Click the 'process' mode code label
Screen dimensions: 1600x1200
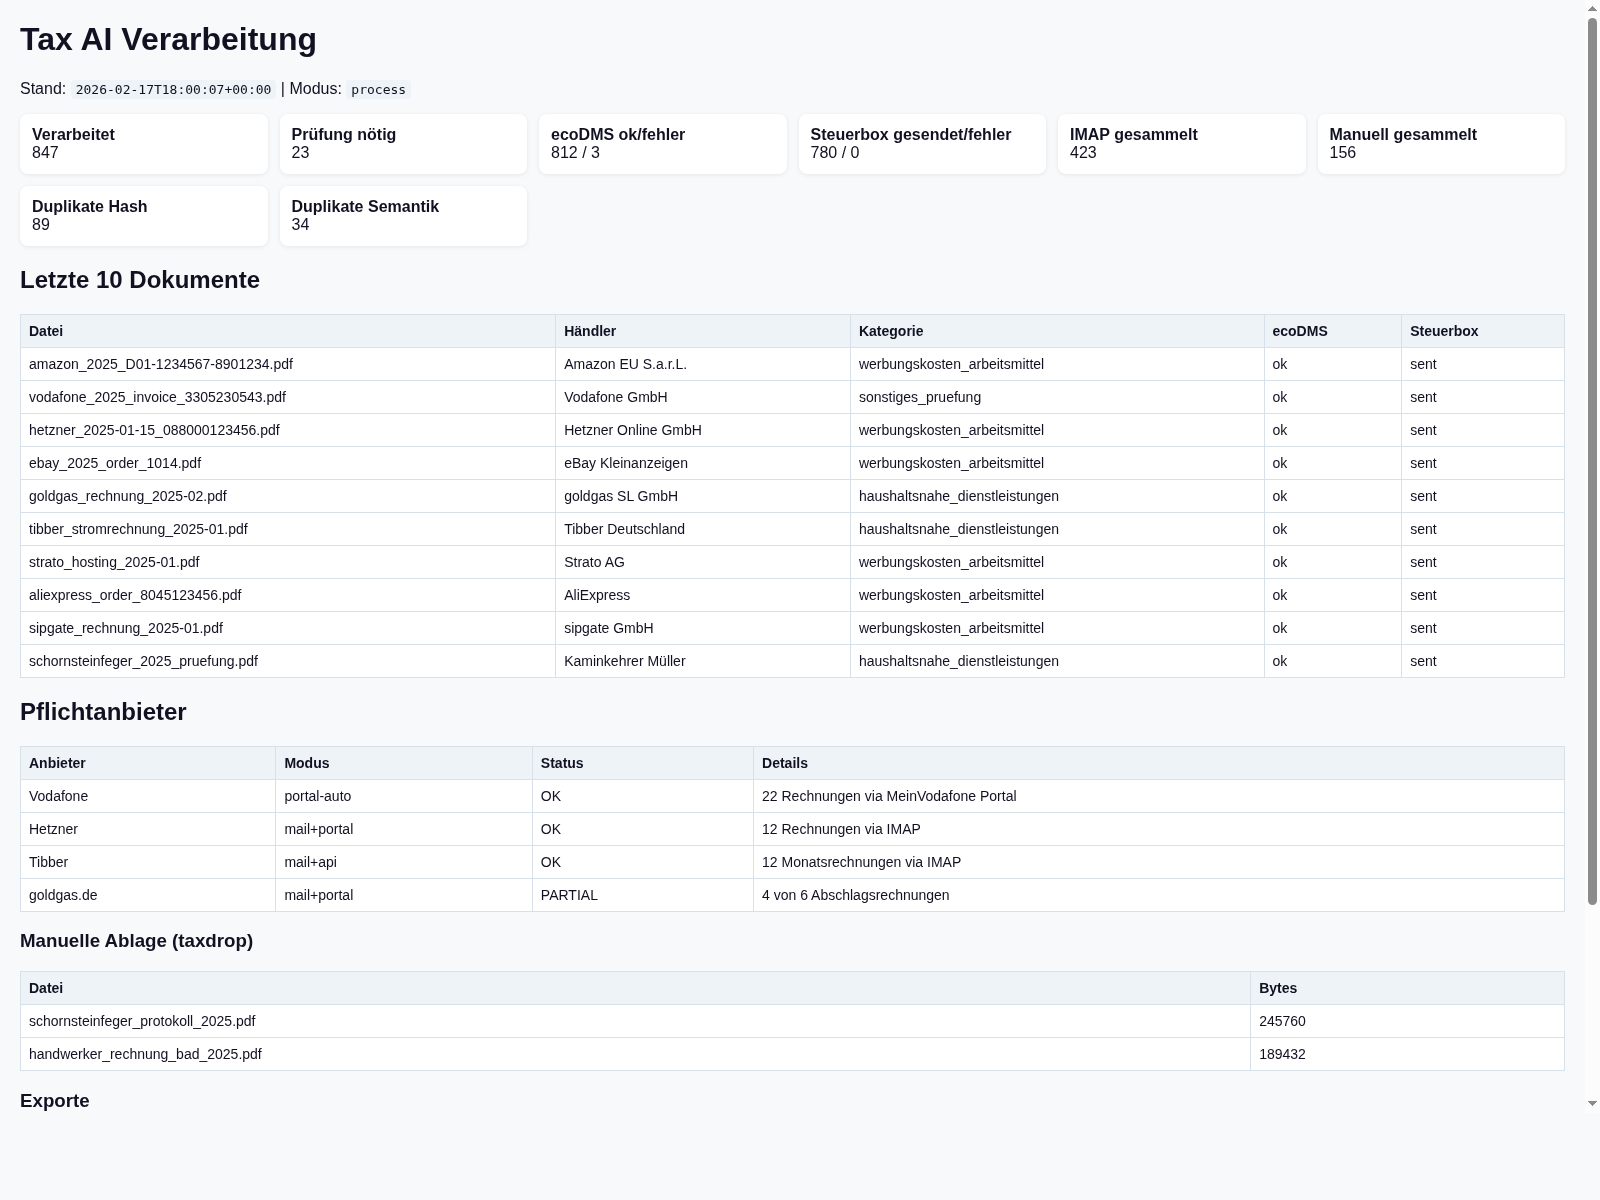pos(378,89)
